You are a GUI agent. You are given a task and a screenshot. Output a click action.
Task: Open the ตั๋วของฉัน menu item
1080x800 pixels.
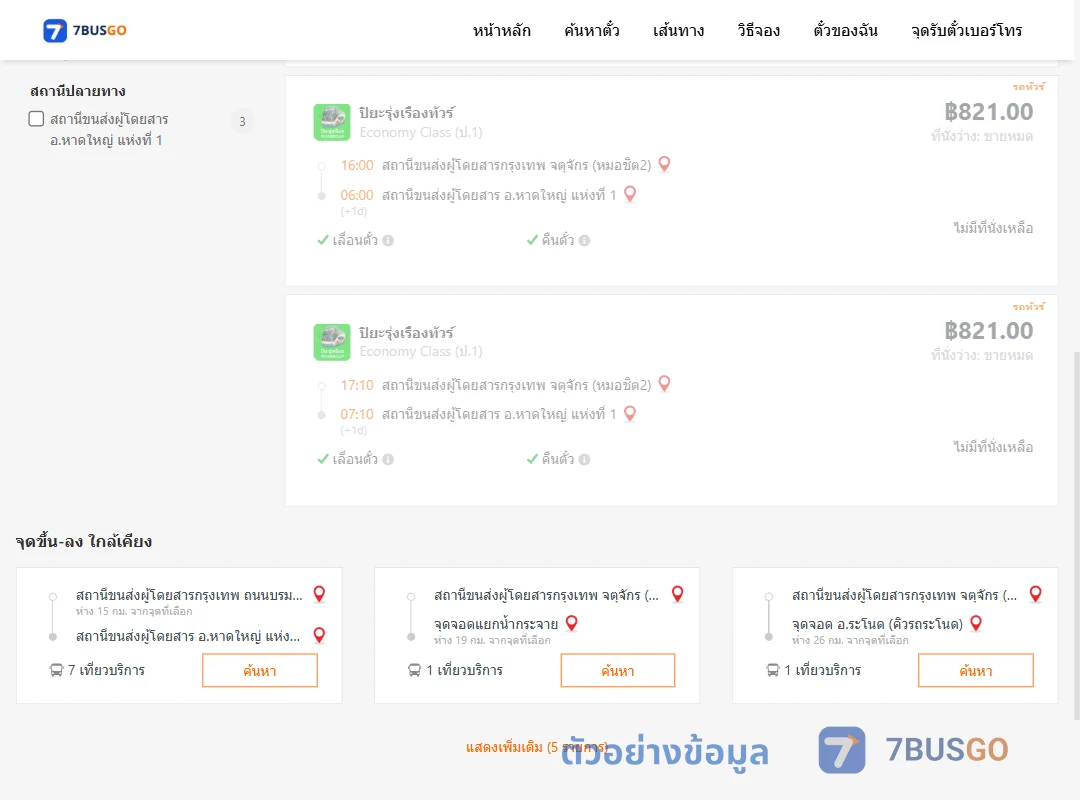point(845,30)
